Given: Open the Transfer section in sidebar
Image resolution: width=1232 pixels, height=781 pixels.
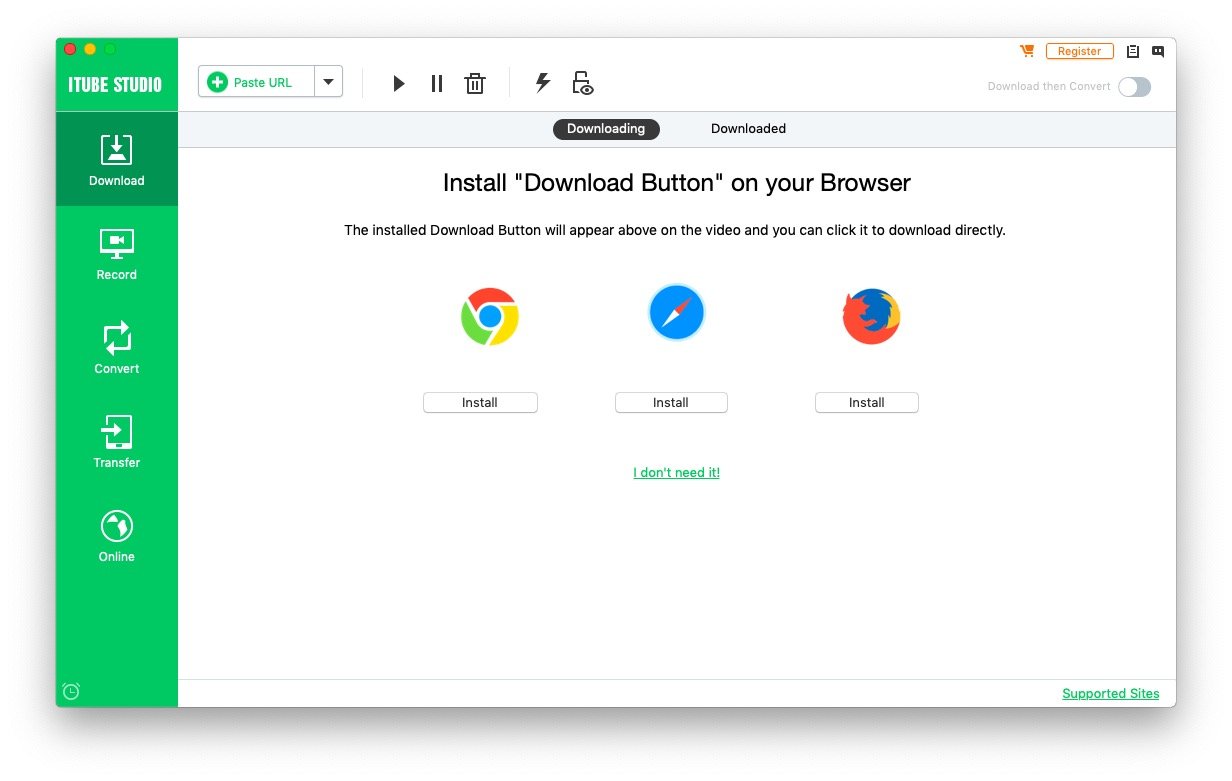Looking at the screenshot, I should [x=117, y=442].
